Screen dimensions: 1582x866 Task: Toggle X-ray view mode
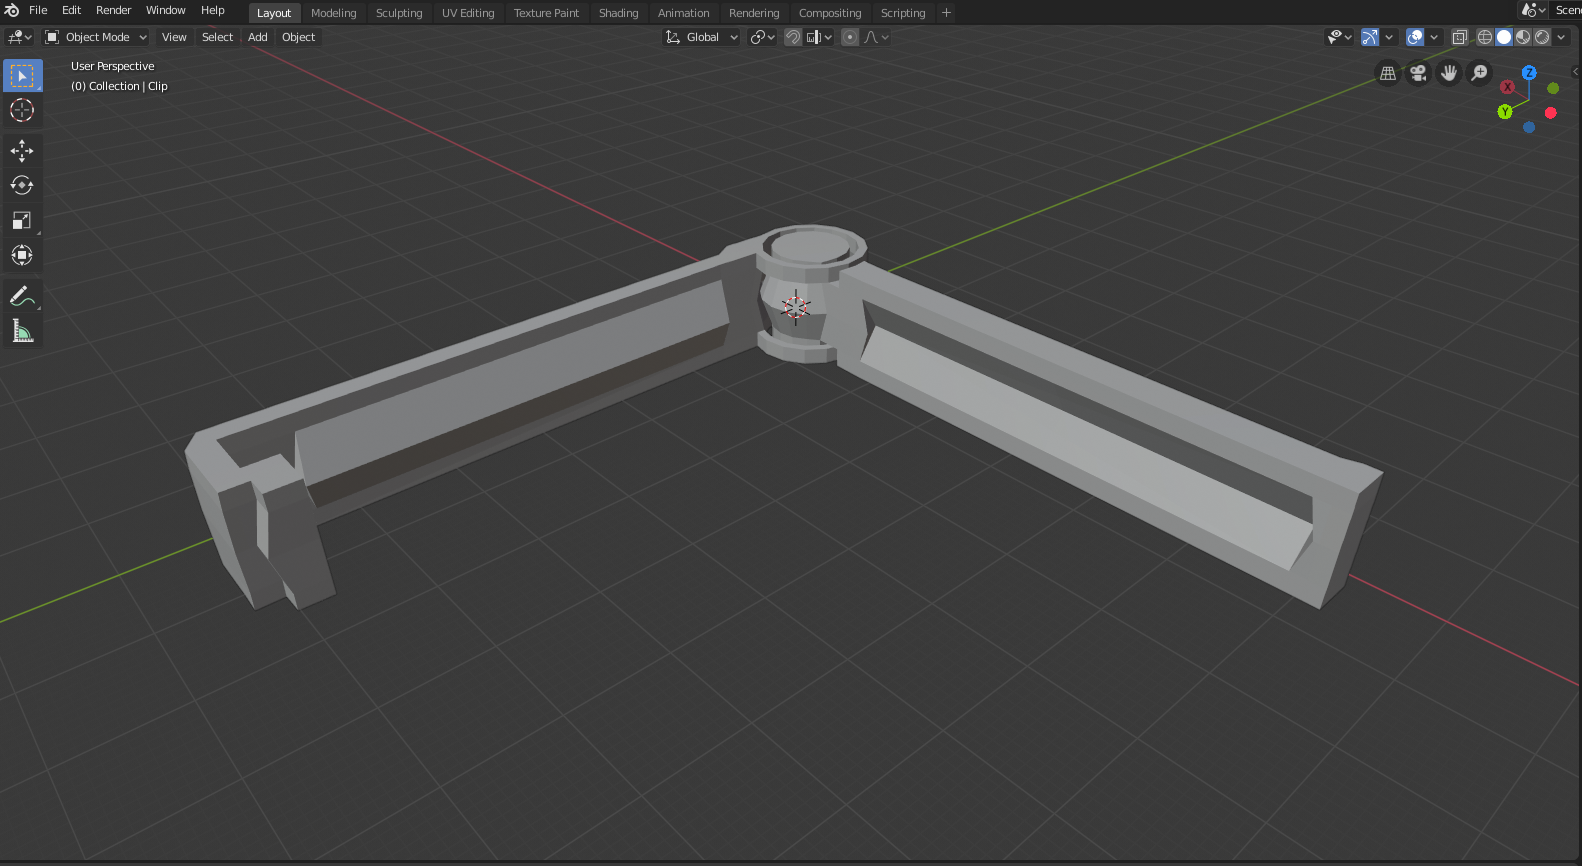[1459, 37]
